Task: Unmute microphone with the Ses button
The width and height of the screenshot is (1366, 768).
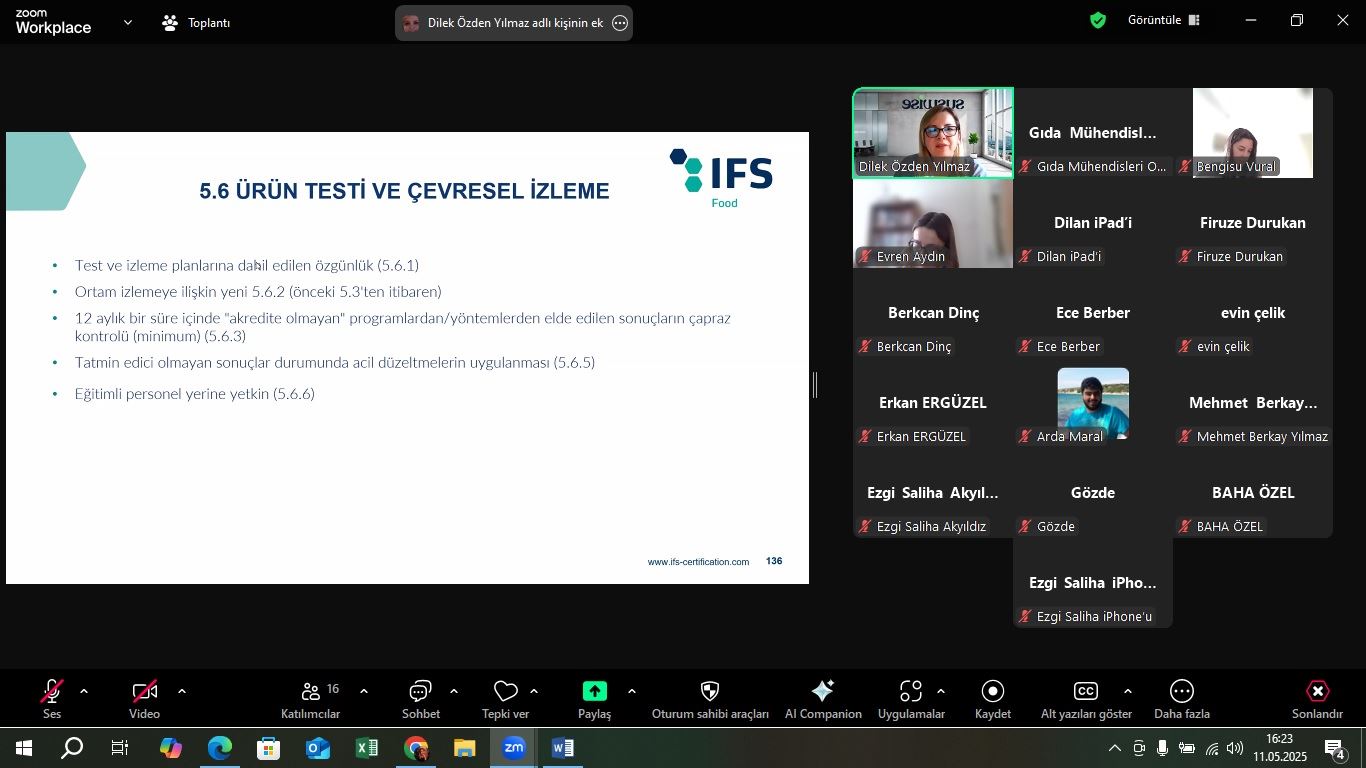Action: coord(52,698)
